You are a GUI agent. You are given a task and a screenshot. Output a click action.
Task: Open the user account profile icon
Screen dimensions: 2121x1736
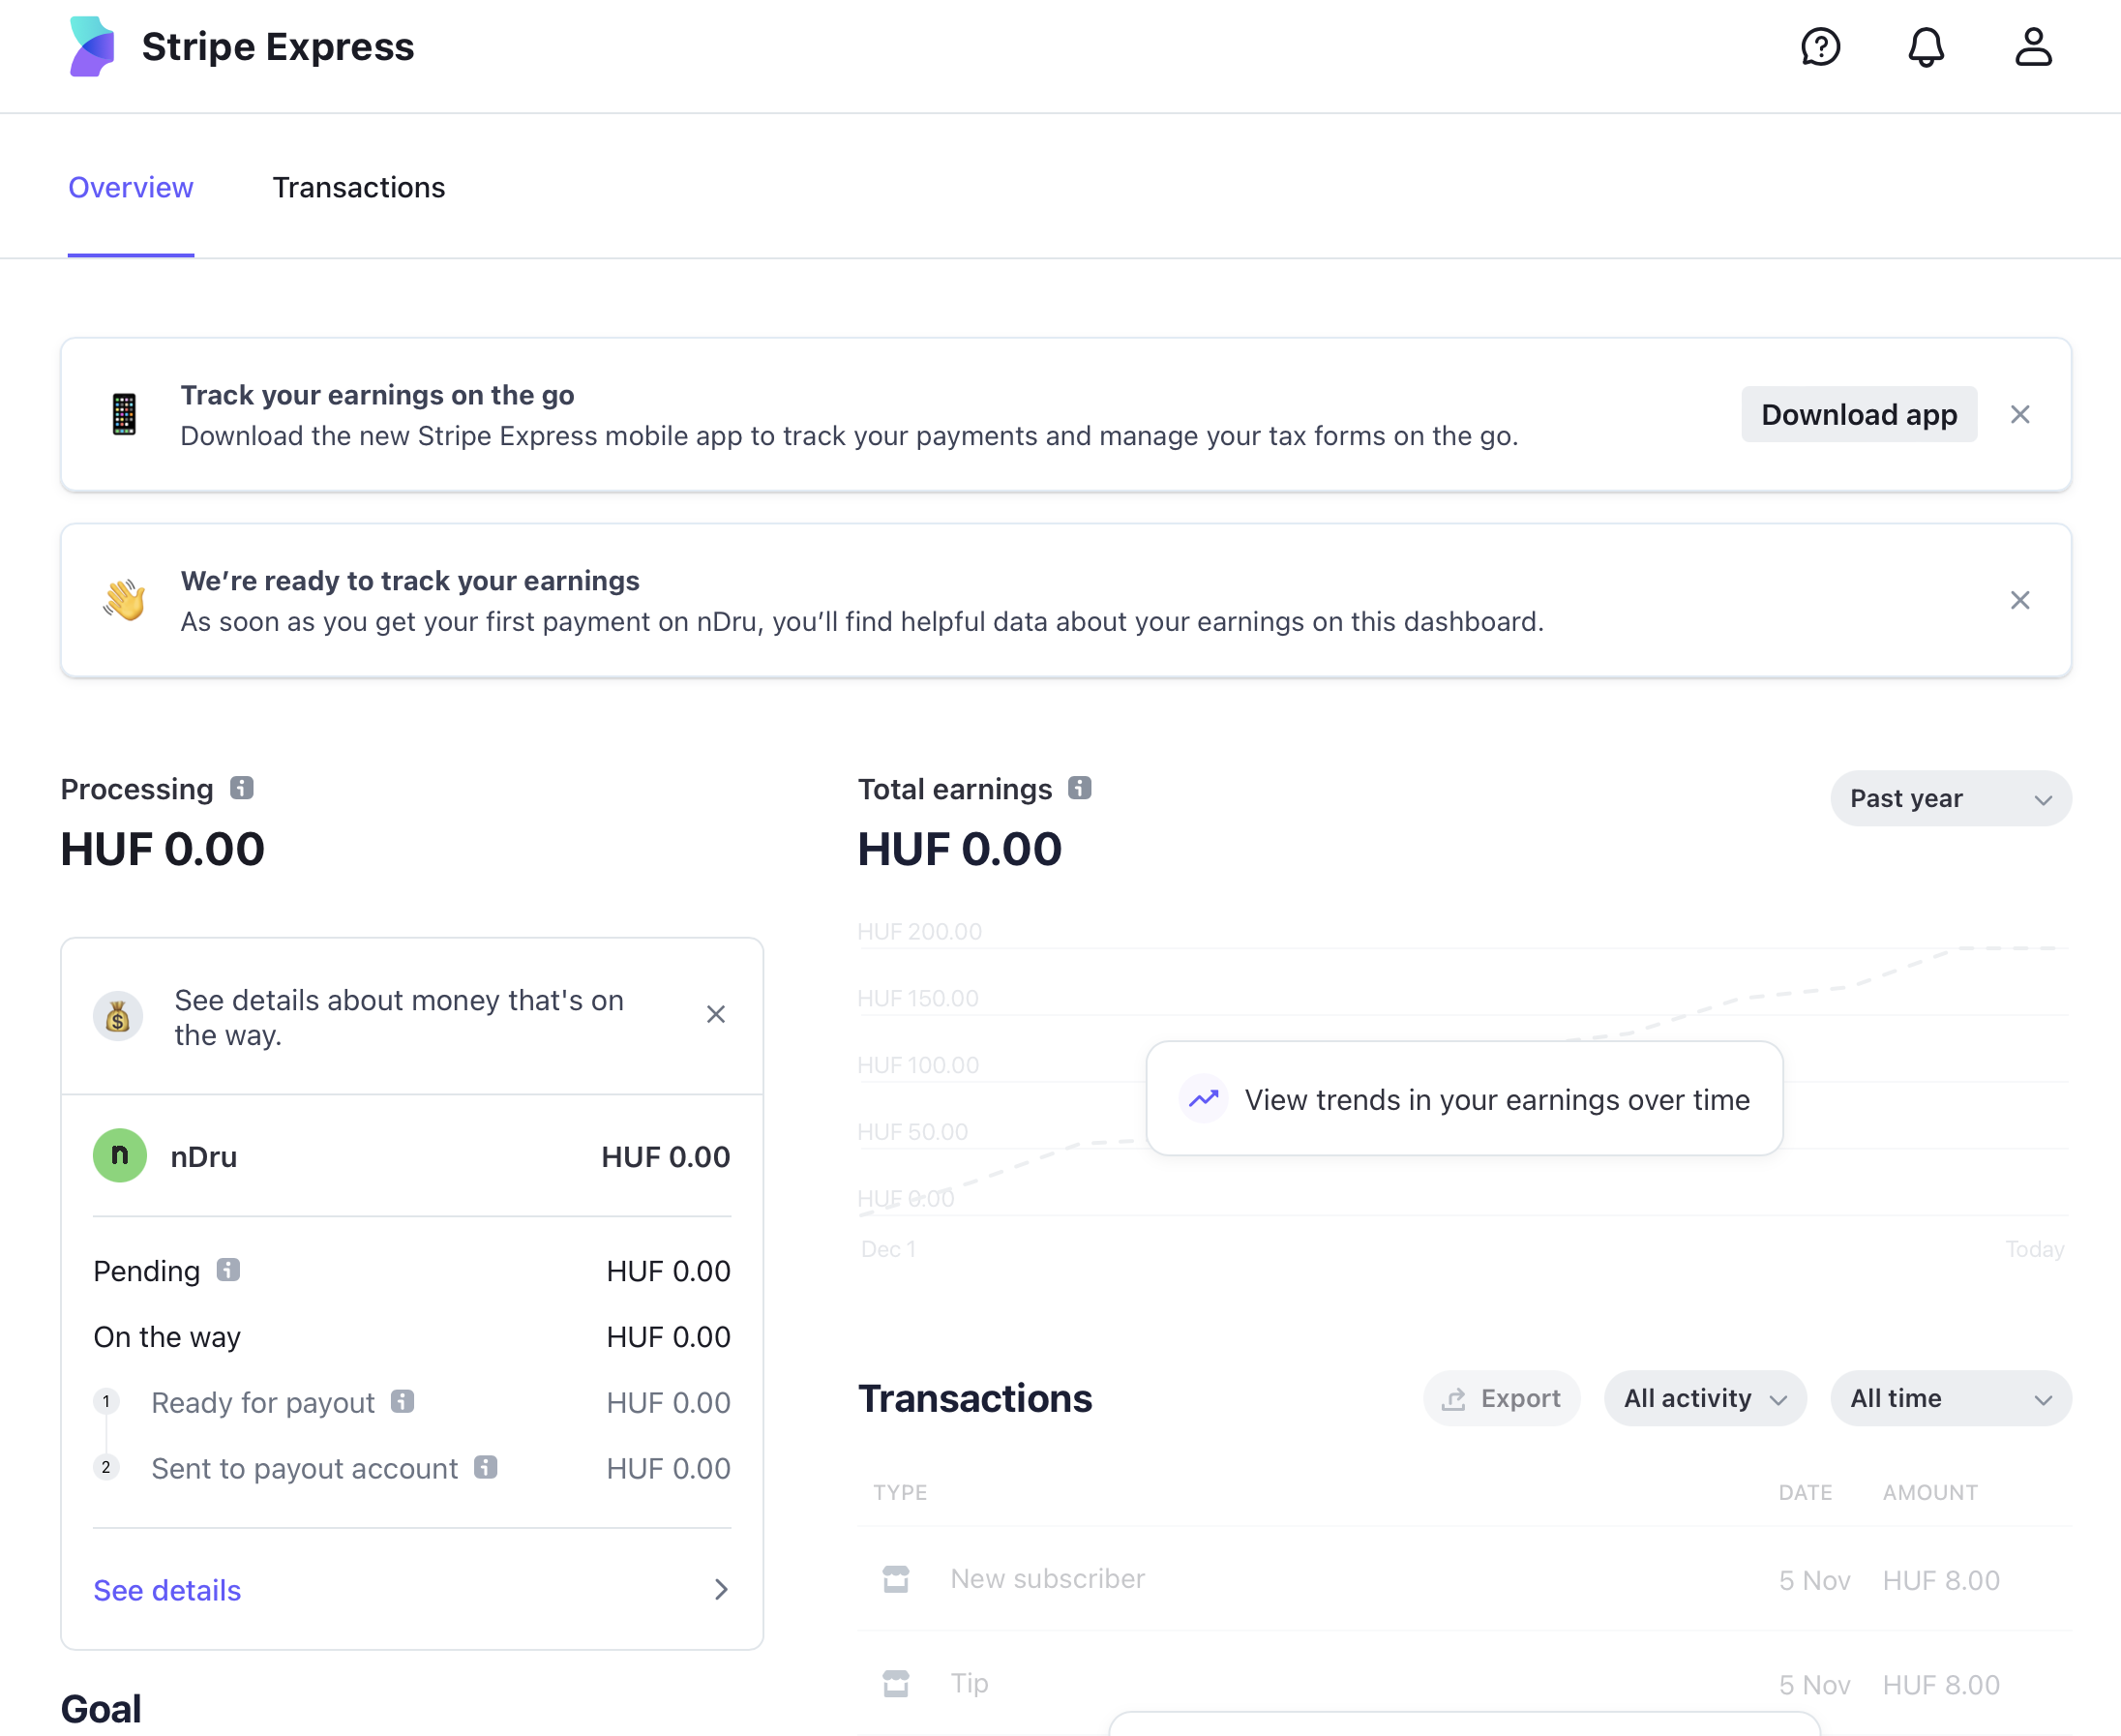click(2033, 47)
